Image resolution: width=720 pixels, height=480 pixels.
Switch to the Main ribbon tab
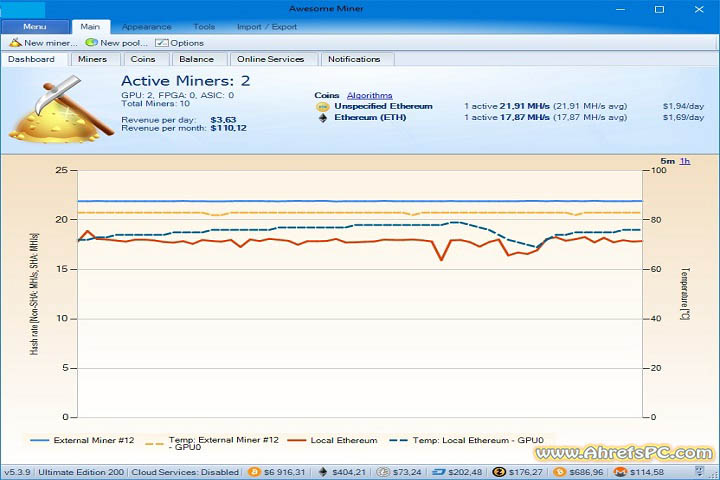pos(90,27)
